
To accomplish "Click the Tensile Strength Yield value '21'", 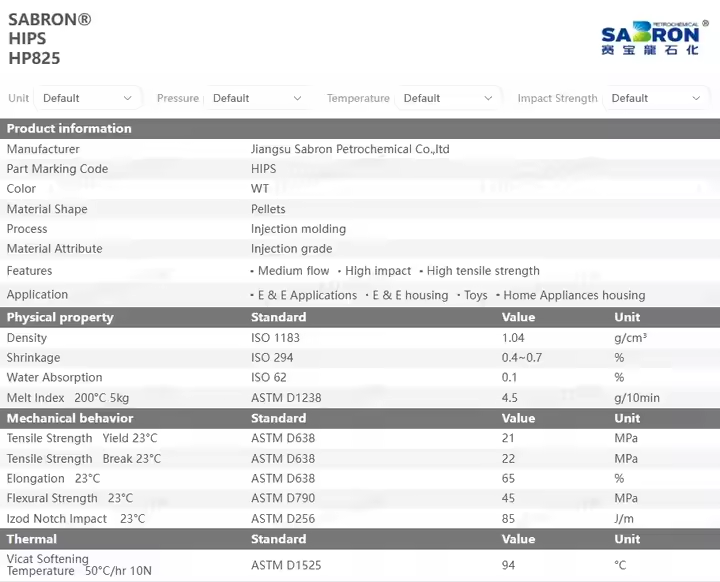I will click(x=508, y=438).
